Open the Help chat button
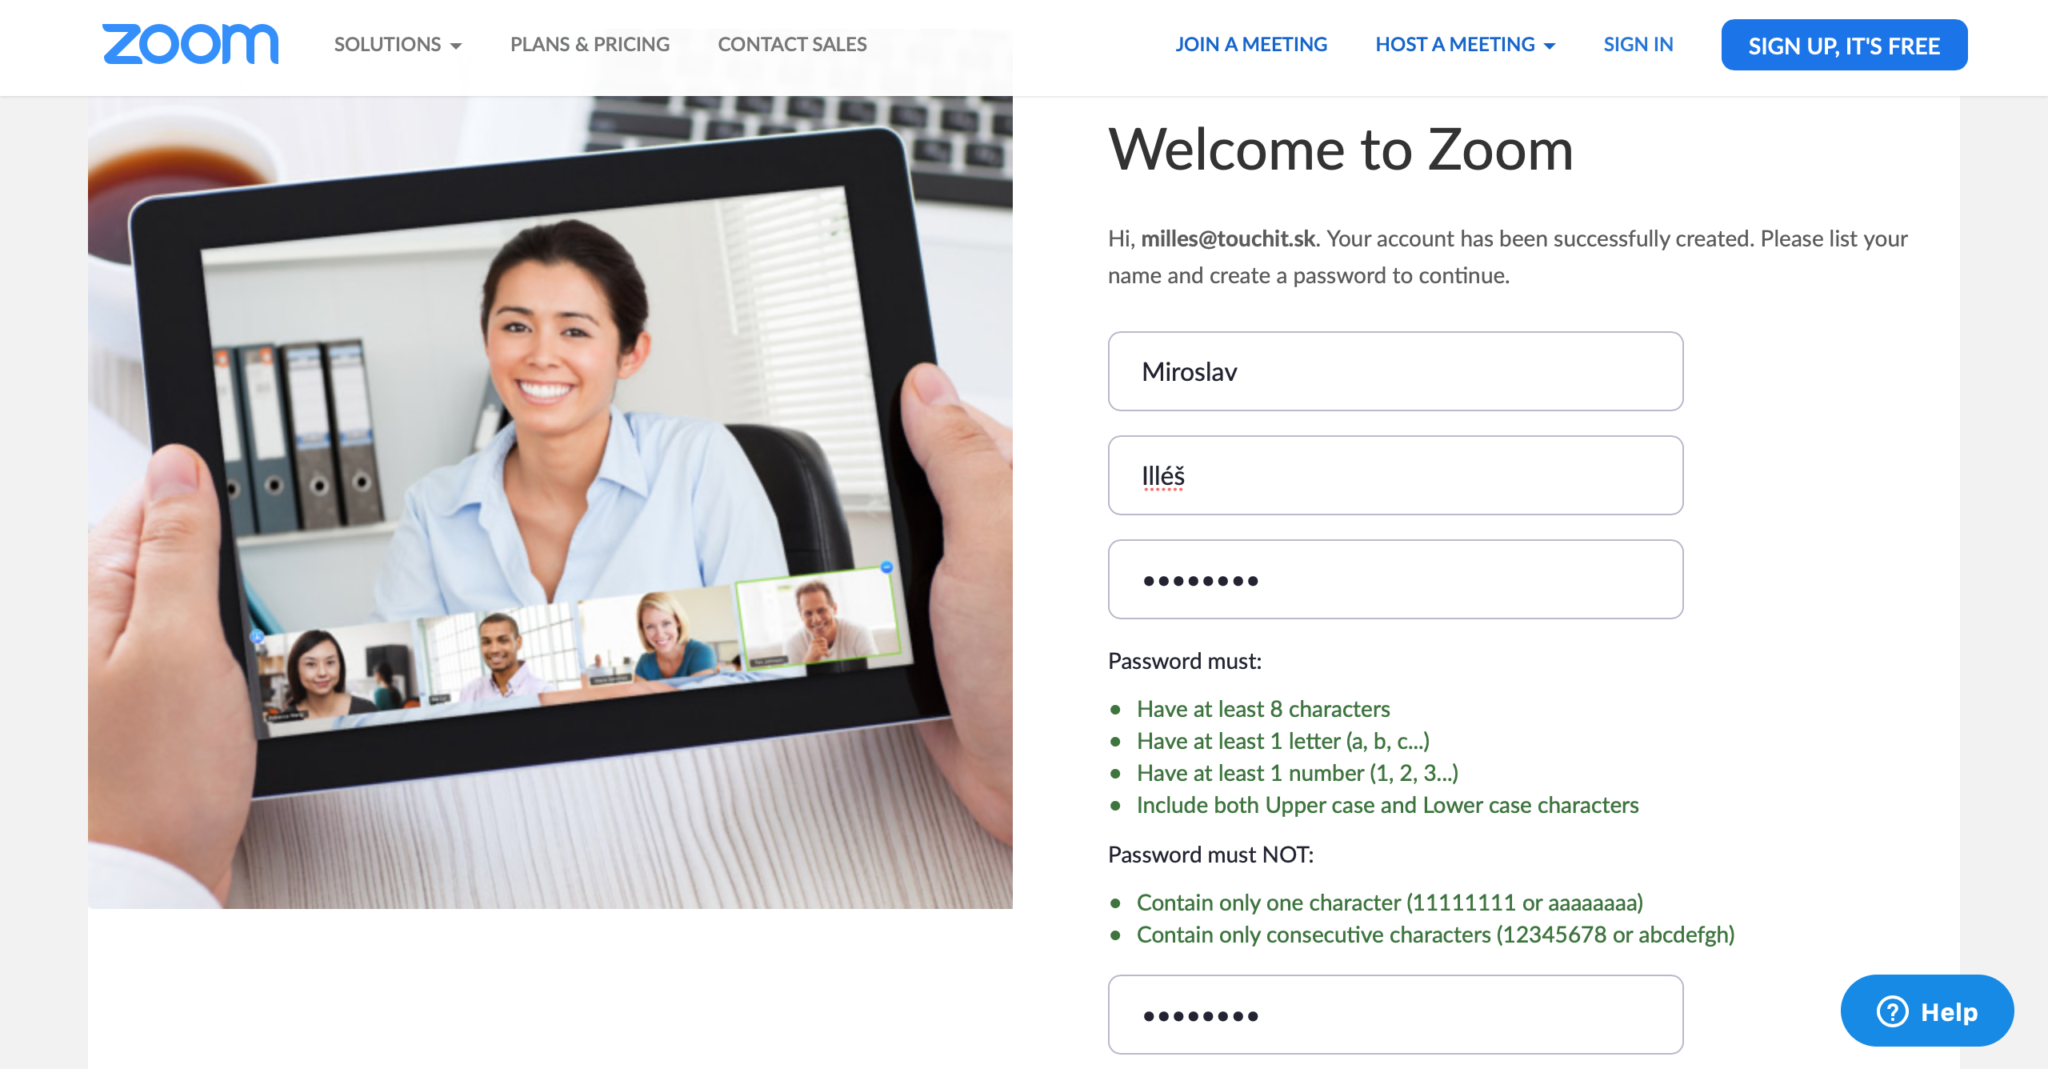 1927,1011
